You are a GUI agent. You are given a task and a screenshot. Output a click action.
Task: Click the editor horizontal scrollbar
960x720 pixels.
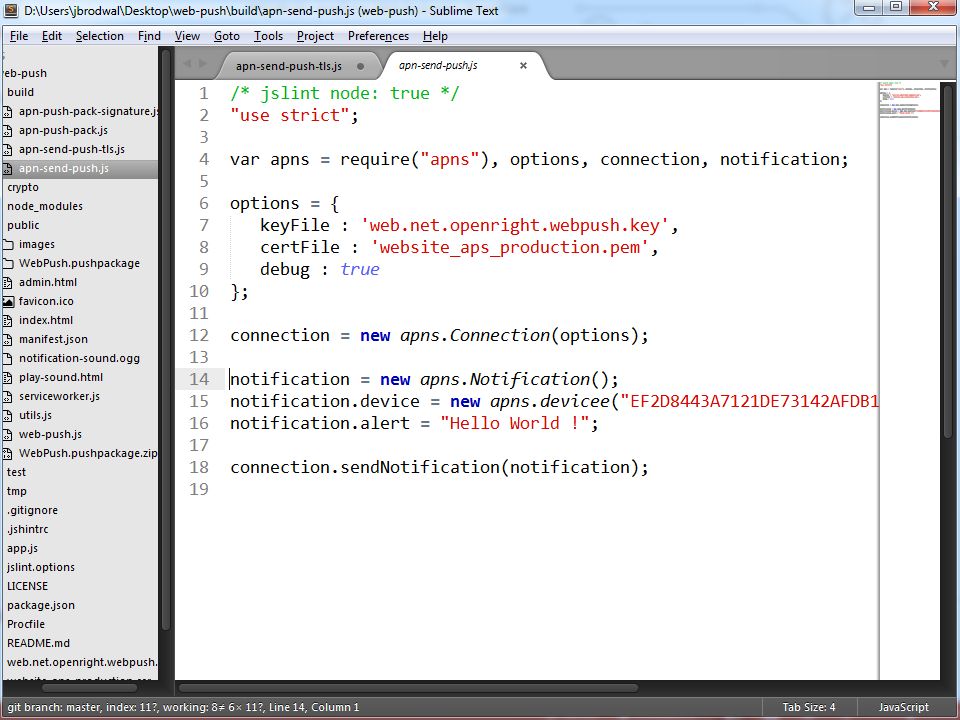click(x=408, y=688)
